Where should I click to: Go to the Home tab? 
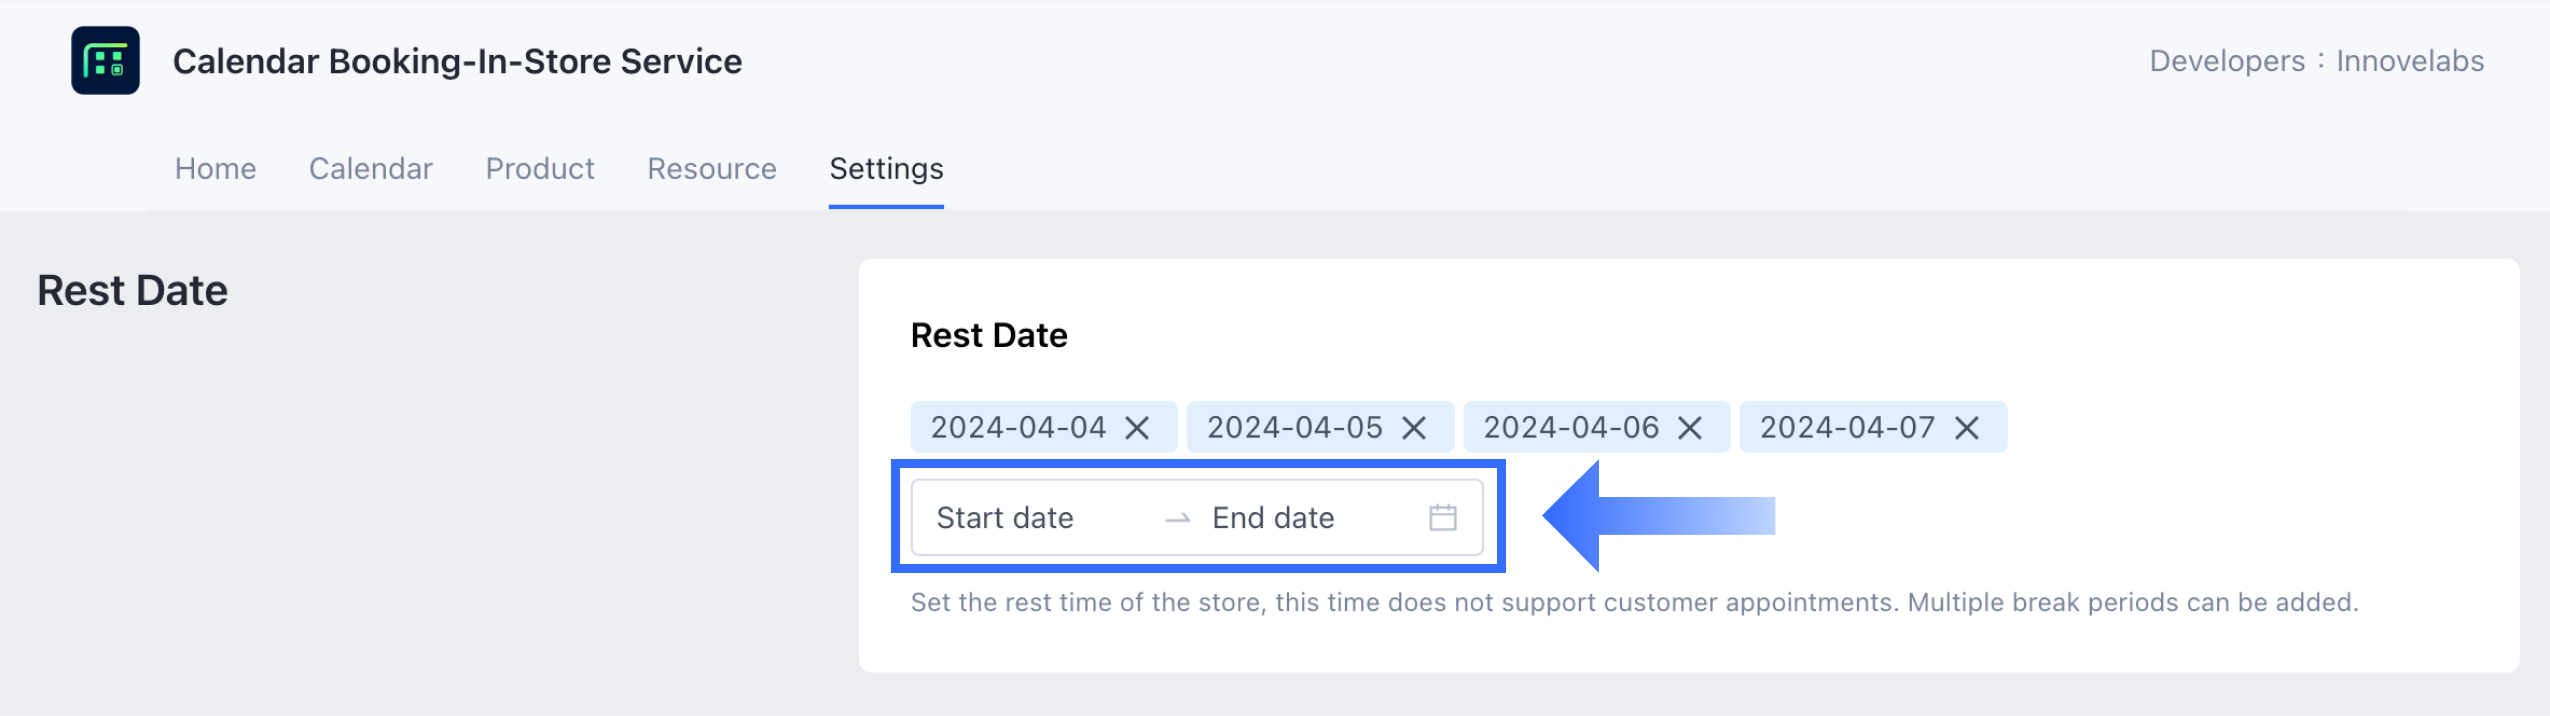pyautogui.click(x=215, y=168)
